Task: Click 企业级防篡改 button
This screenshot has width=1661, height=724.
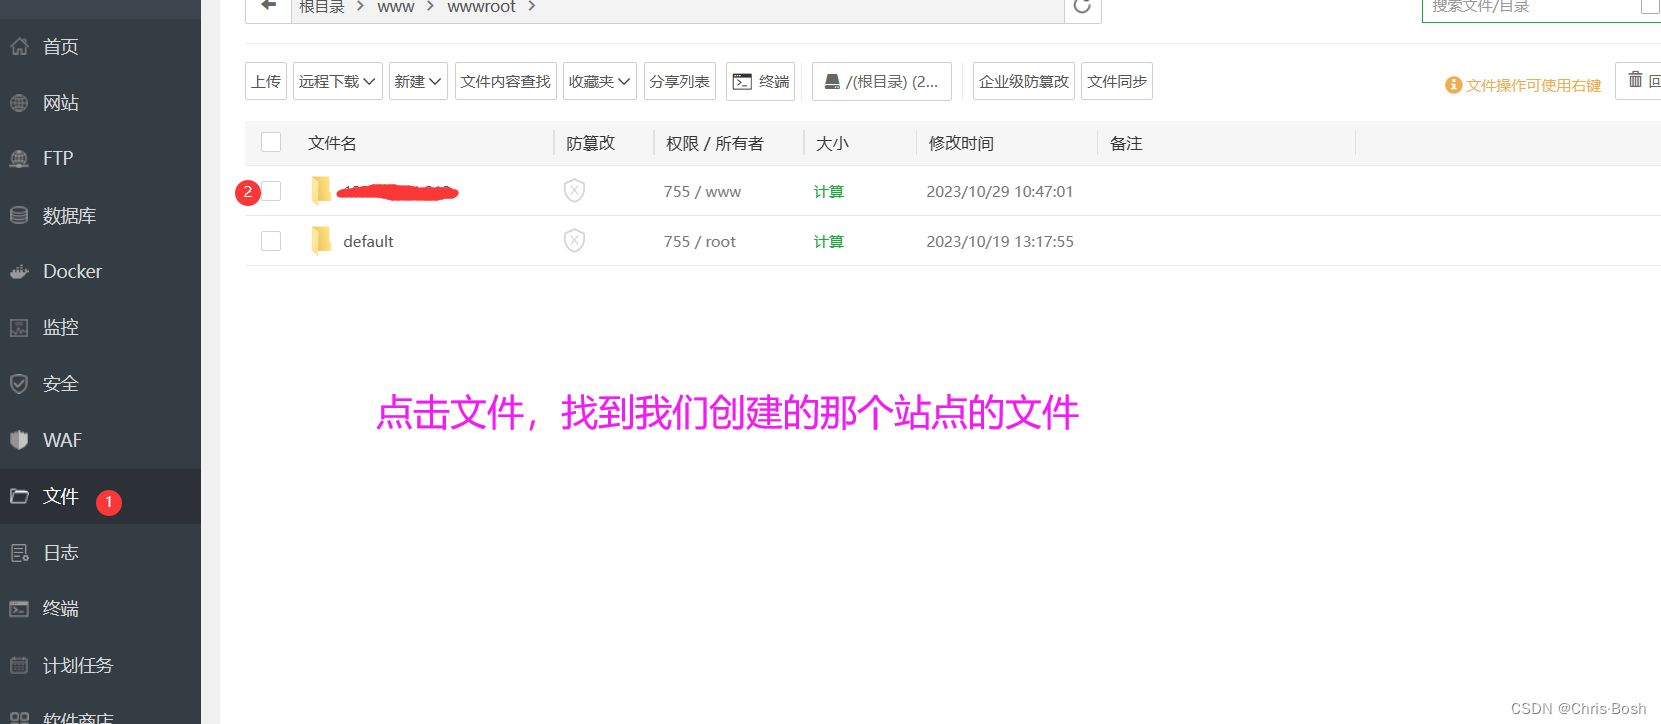Action: (x=1024, y=81)
